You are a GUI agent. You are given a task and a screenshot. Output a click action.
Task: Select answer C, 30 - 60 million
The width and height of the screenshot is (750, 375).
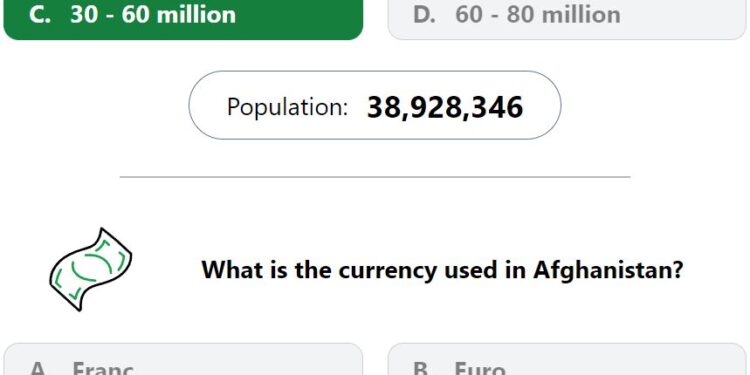tap(183, 20)
